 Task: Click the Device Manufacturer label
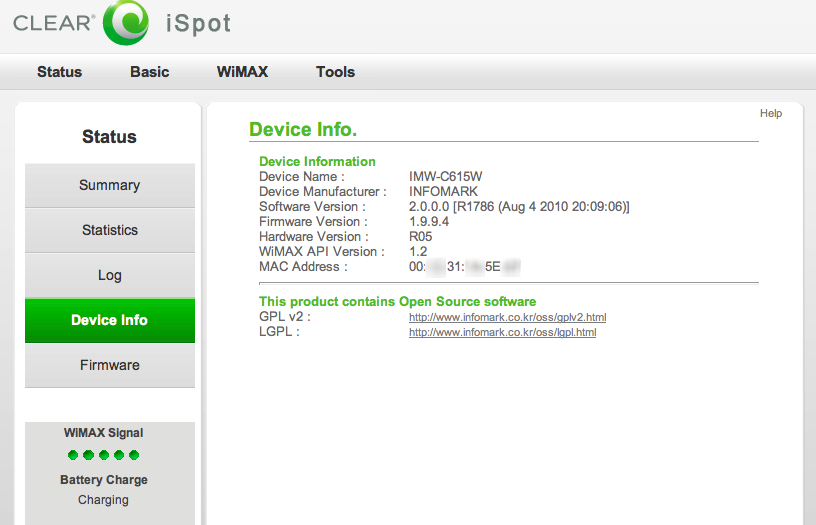pos(323,192)
